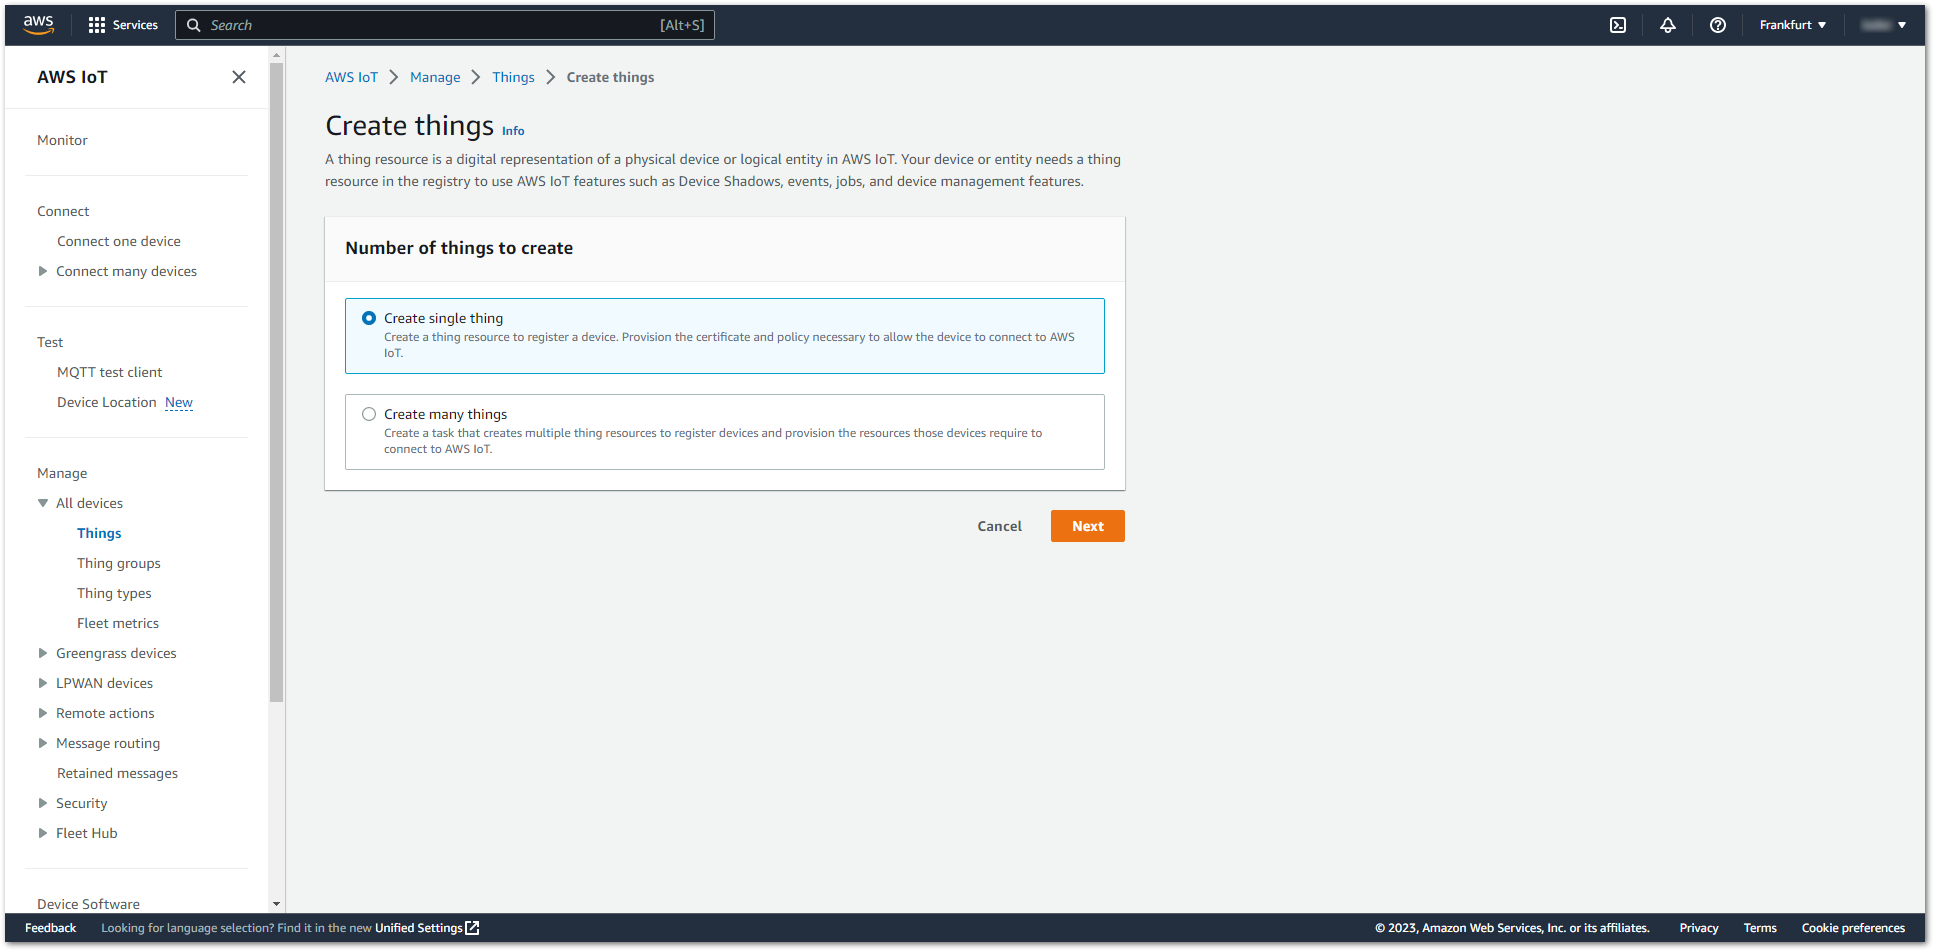The image size is (1934, 951).
Task: Expand Message routing section
Action: click(x=43, y=743)
